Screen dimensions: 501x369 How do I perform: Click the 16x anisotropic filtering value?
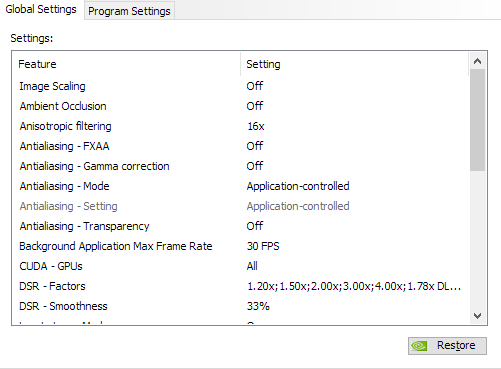click(x=256, y=126)
